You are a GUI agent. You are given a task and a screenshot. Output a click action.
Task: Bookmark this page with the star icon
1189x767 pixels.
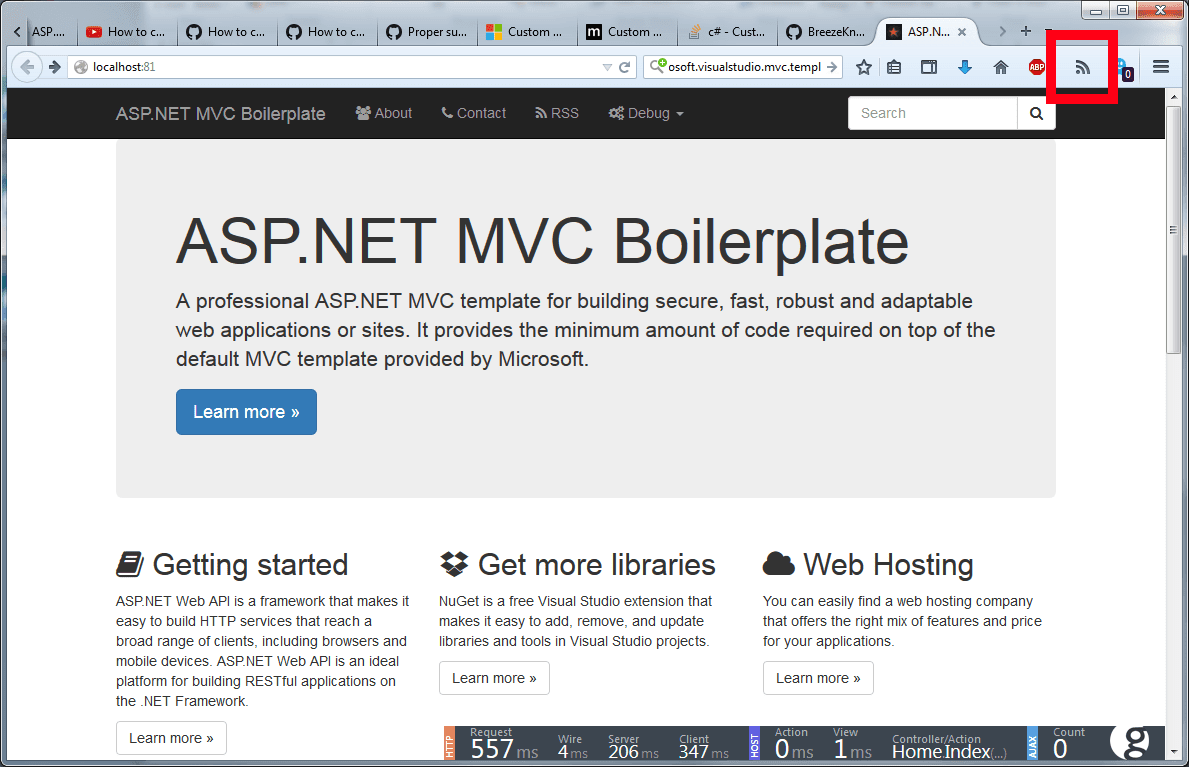(x=864, y=68)
